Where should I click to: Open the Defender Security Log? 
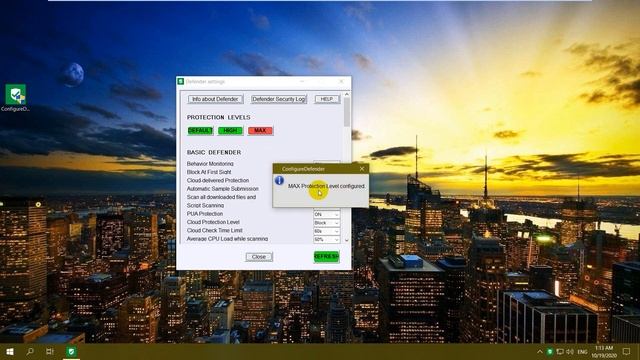tap(279, 99)
